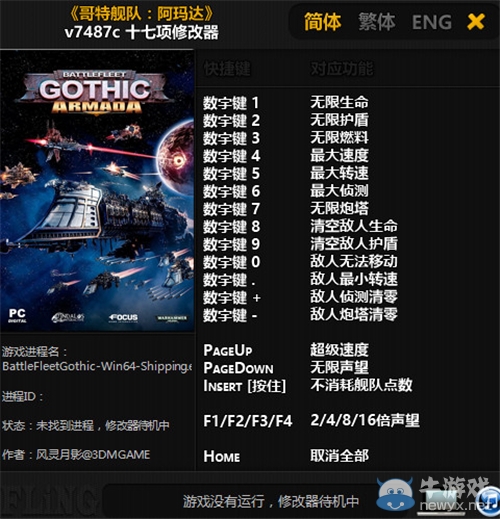The width and height of the screenshot is (500, 519).
Task: Select the 无限护盾 cheat row
Action: point(339,120)
